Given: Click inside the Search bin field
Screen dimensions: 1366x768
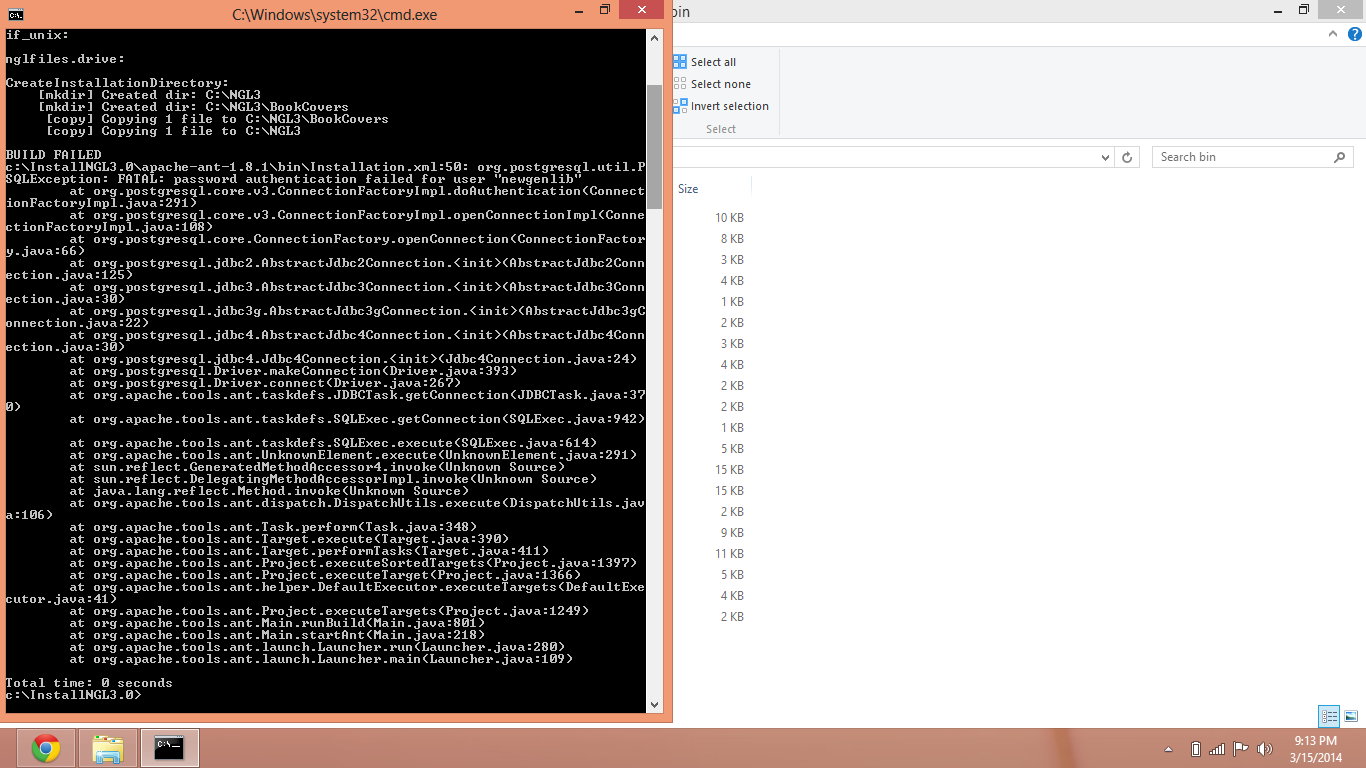Looking at the screenshot, I should pyautogui.click(x=1240, y=157).
